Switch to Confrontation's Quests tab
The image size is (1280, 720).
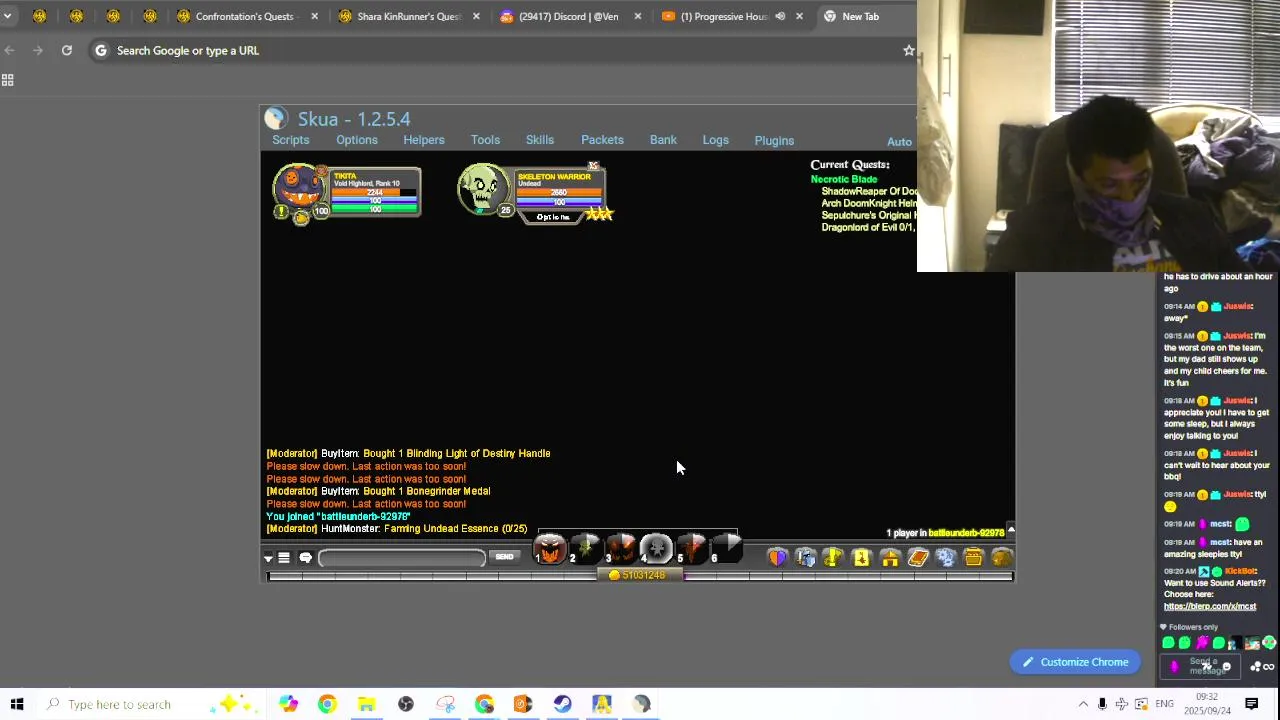pos(244,16)
